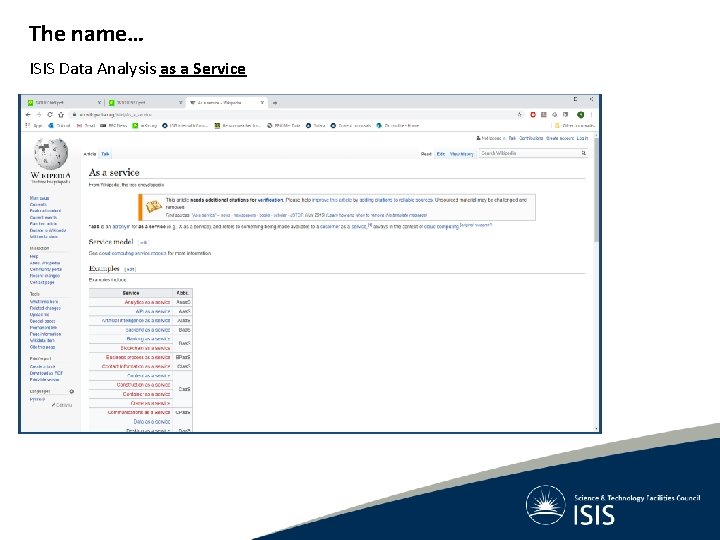Click the green shield extension icon
Viewport: 720px width, 540px height.
580,114
